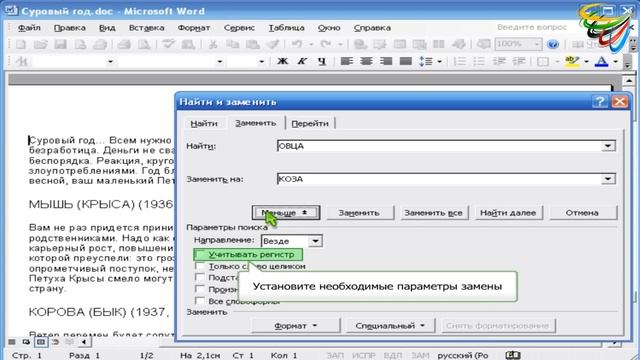Cut selection with the scissors icon
Viewport: 640px width, 360px height.
point(213,44)
